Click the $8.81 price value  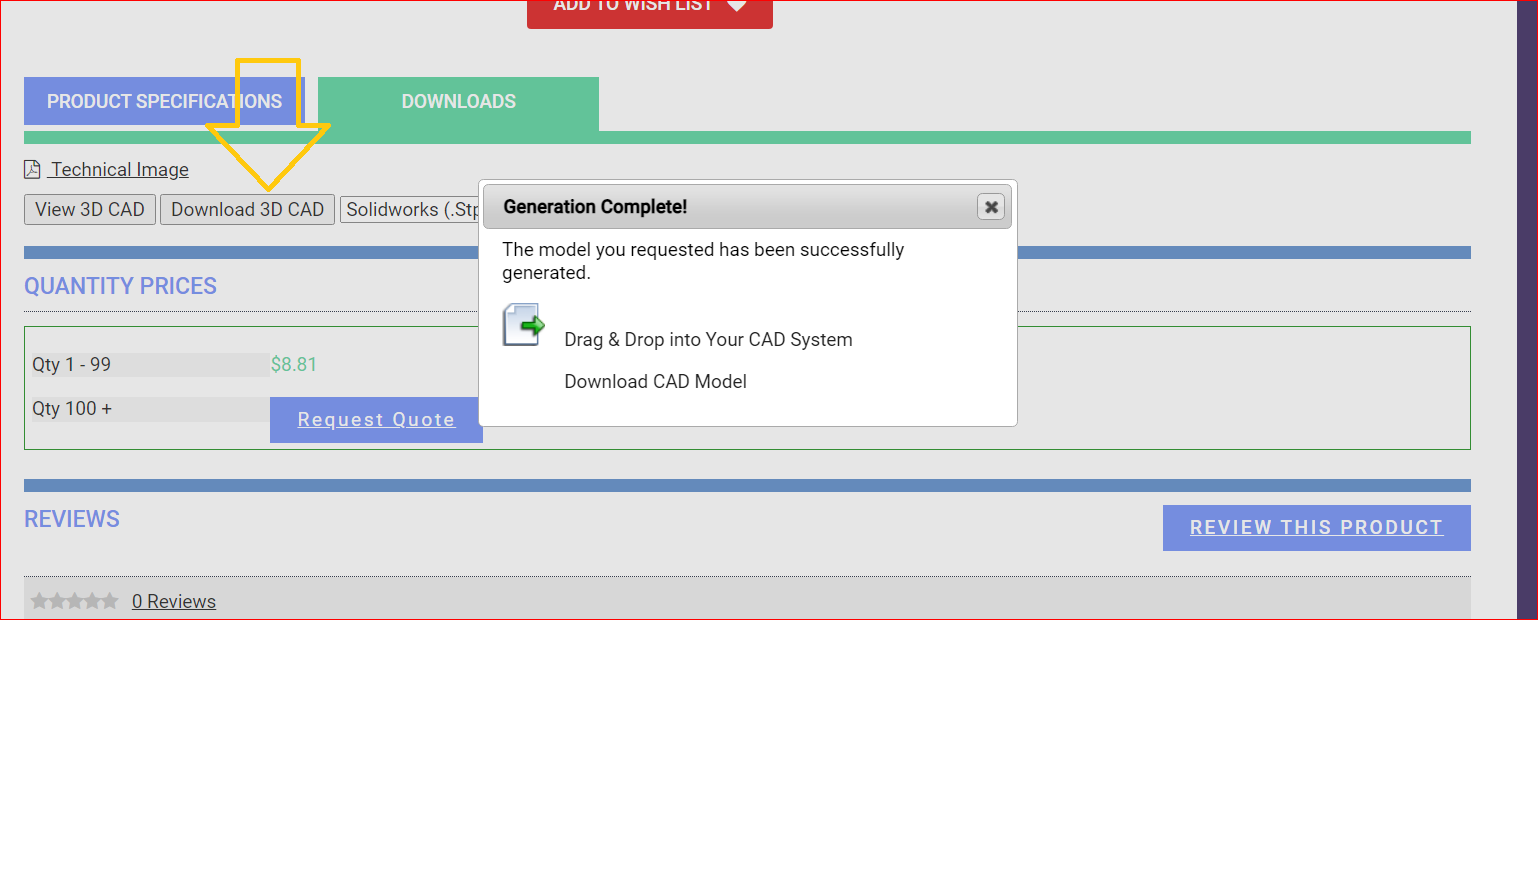click(294, 365)
